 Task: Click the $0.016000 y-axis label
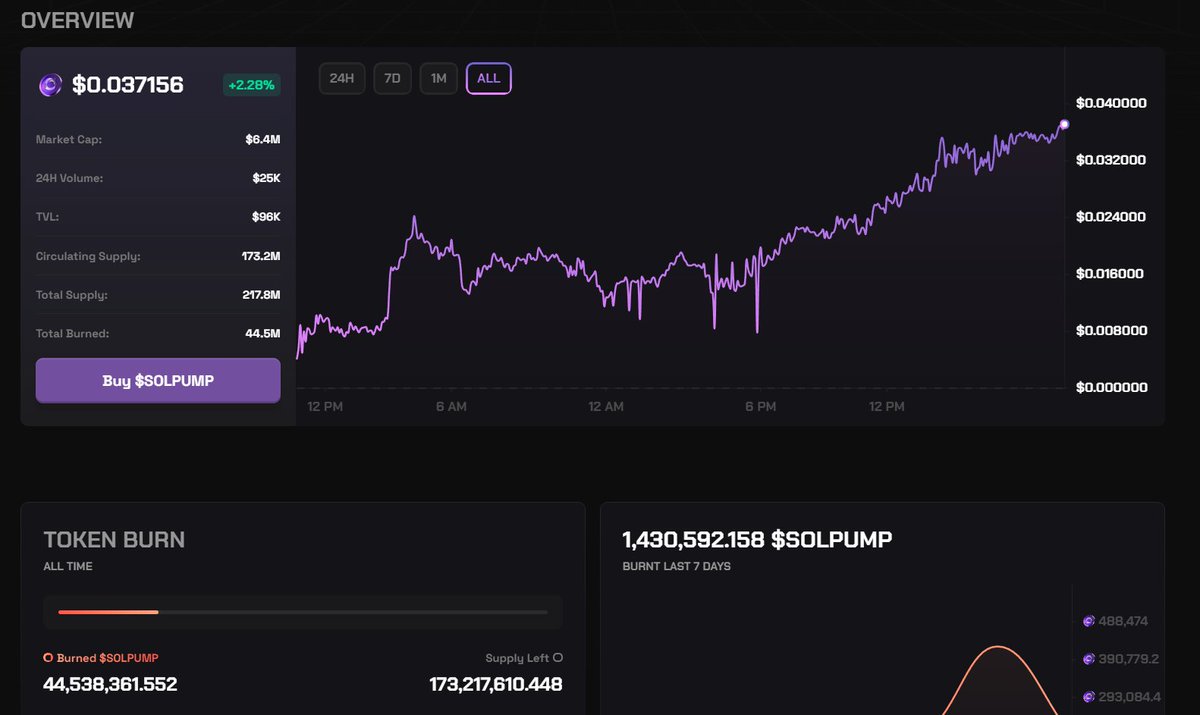(x=1111, y=274)
